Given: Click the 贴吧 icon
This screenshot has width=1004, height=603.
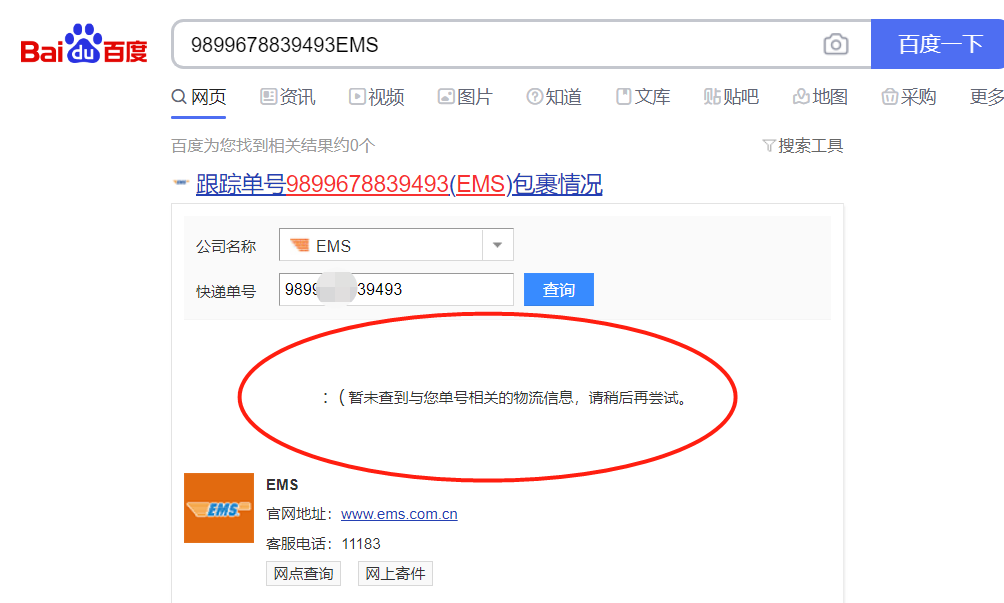Looking at the screenshot, I should coord(712,97).
